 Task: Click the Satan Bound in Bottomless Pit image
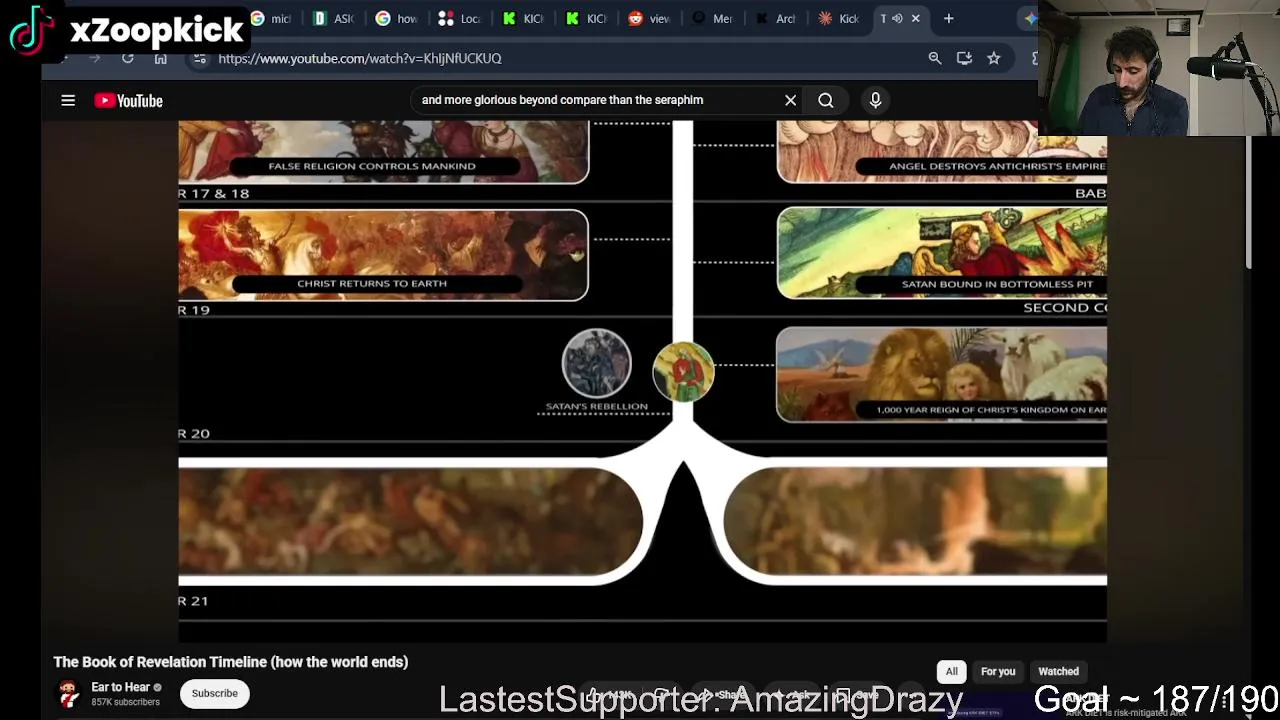click(942, 253)
